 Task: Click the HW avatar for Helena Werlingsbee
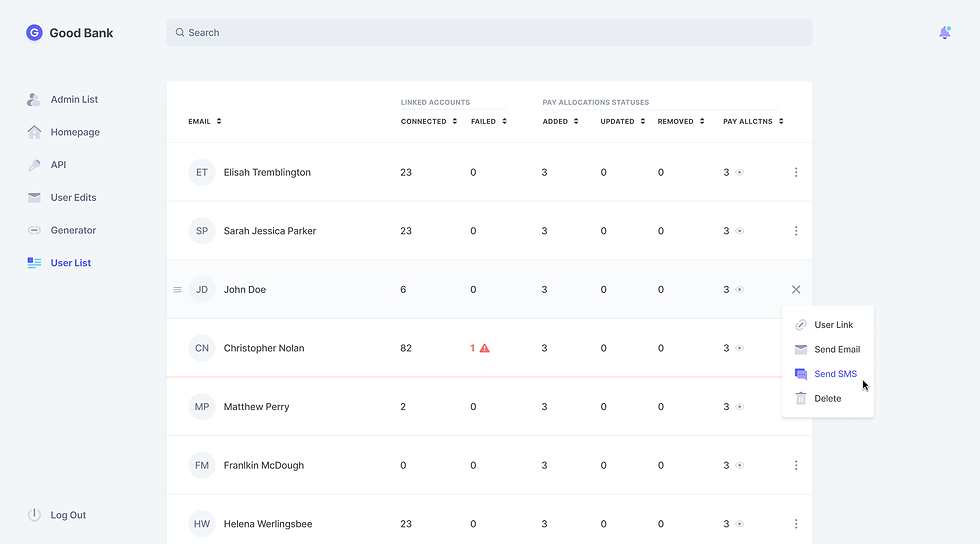202,524
